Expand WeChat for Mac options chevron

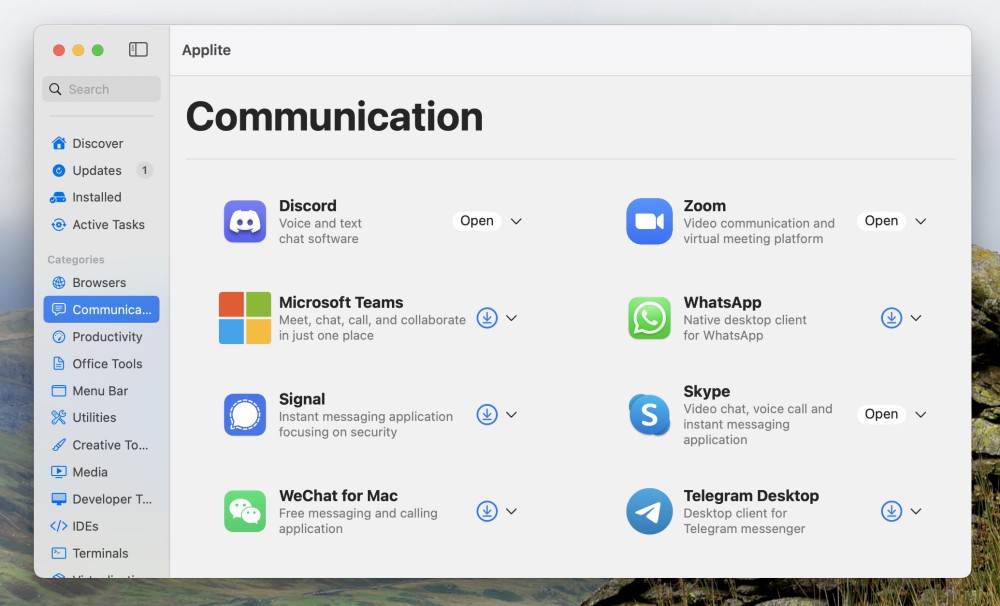(511, 511)
